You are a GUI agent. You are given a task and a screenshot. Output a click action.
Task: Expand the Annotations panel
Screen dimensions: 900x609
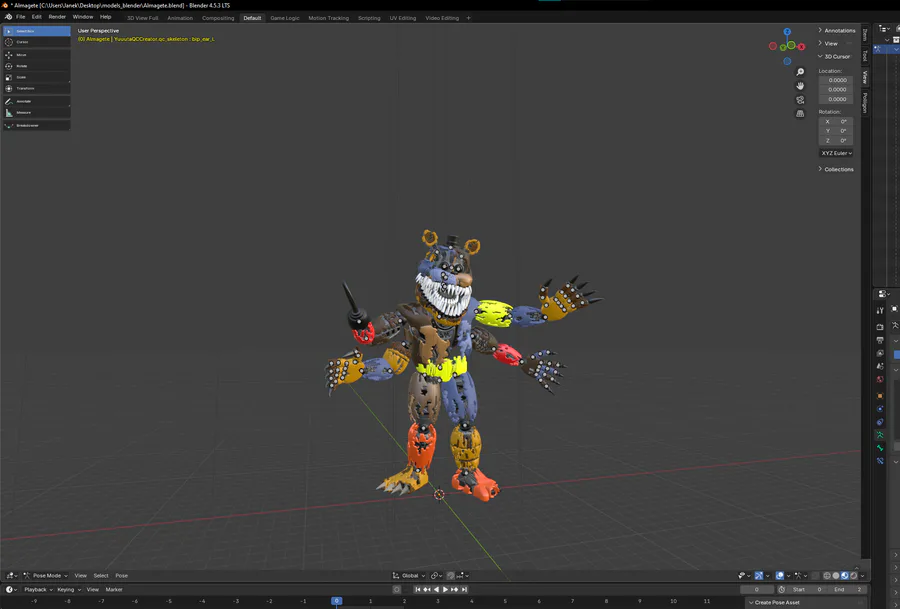[836, 30]
